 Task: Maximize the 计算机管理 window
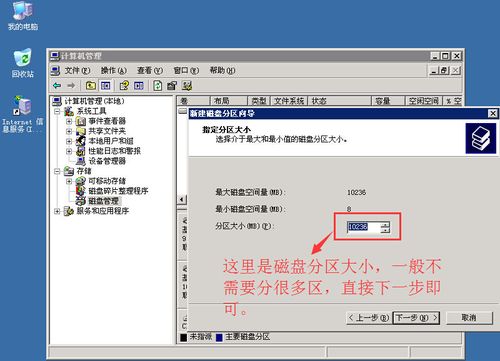click(x=446, y=56)
